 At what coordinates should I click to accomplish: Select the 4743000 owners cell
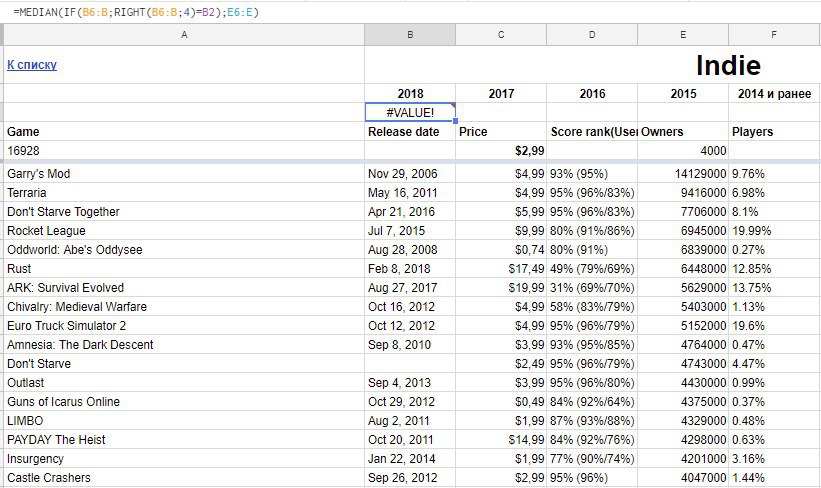[x=683, y=363]
